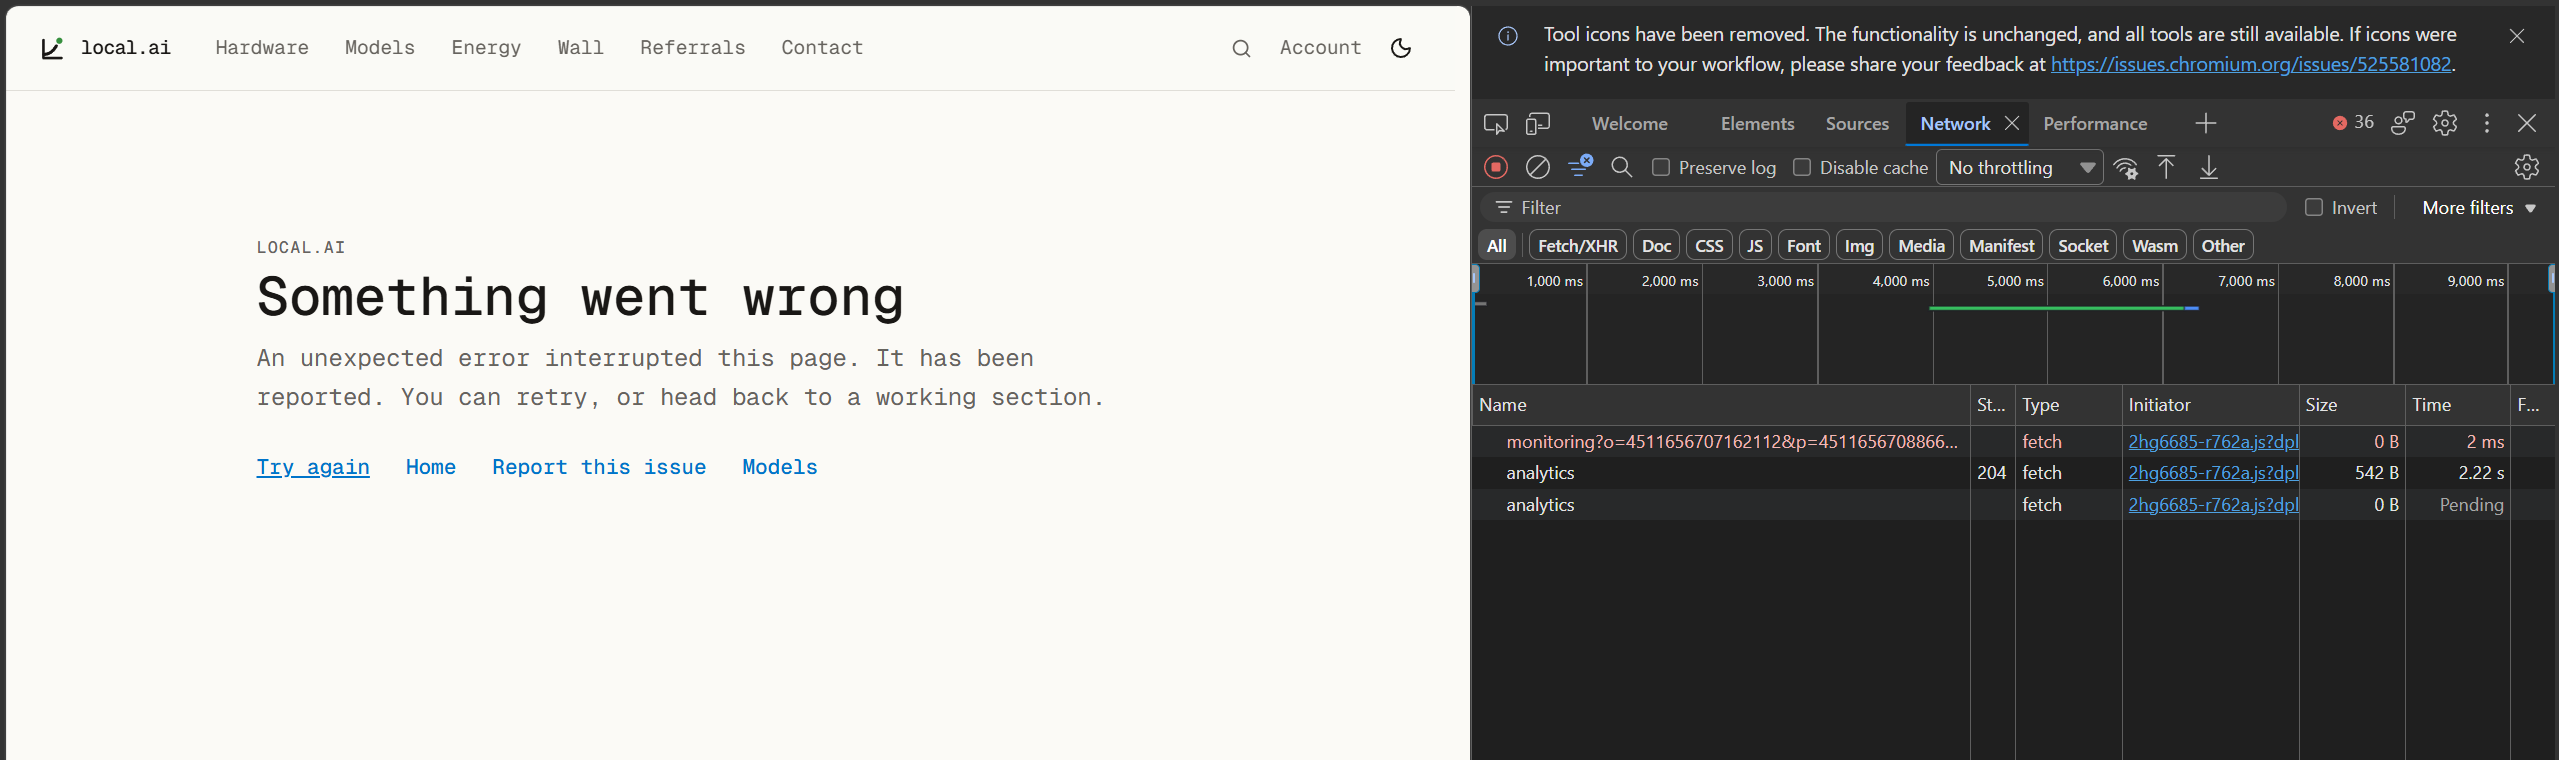
Task: Open the chromium issues feedback link
Action: (2251, 64)
